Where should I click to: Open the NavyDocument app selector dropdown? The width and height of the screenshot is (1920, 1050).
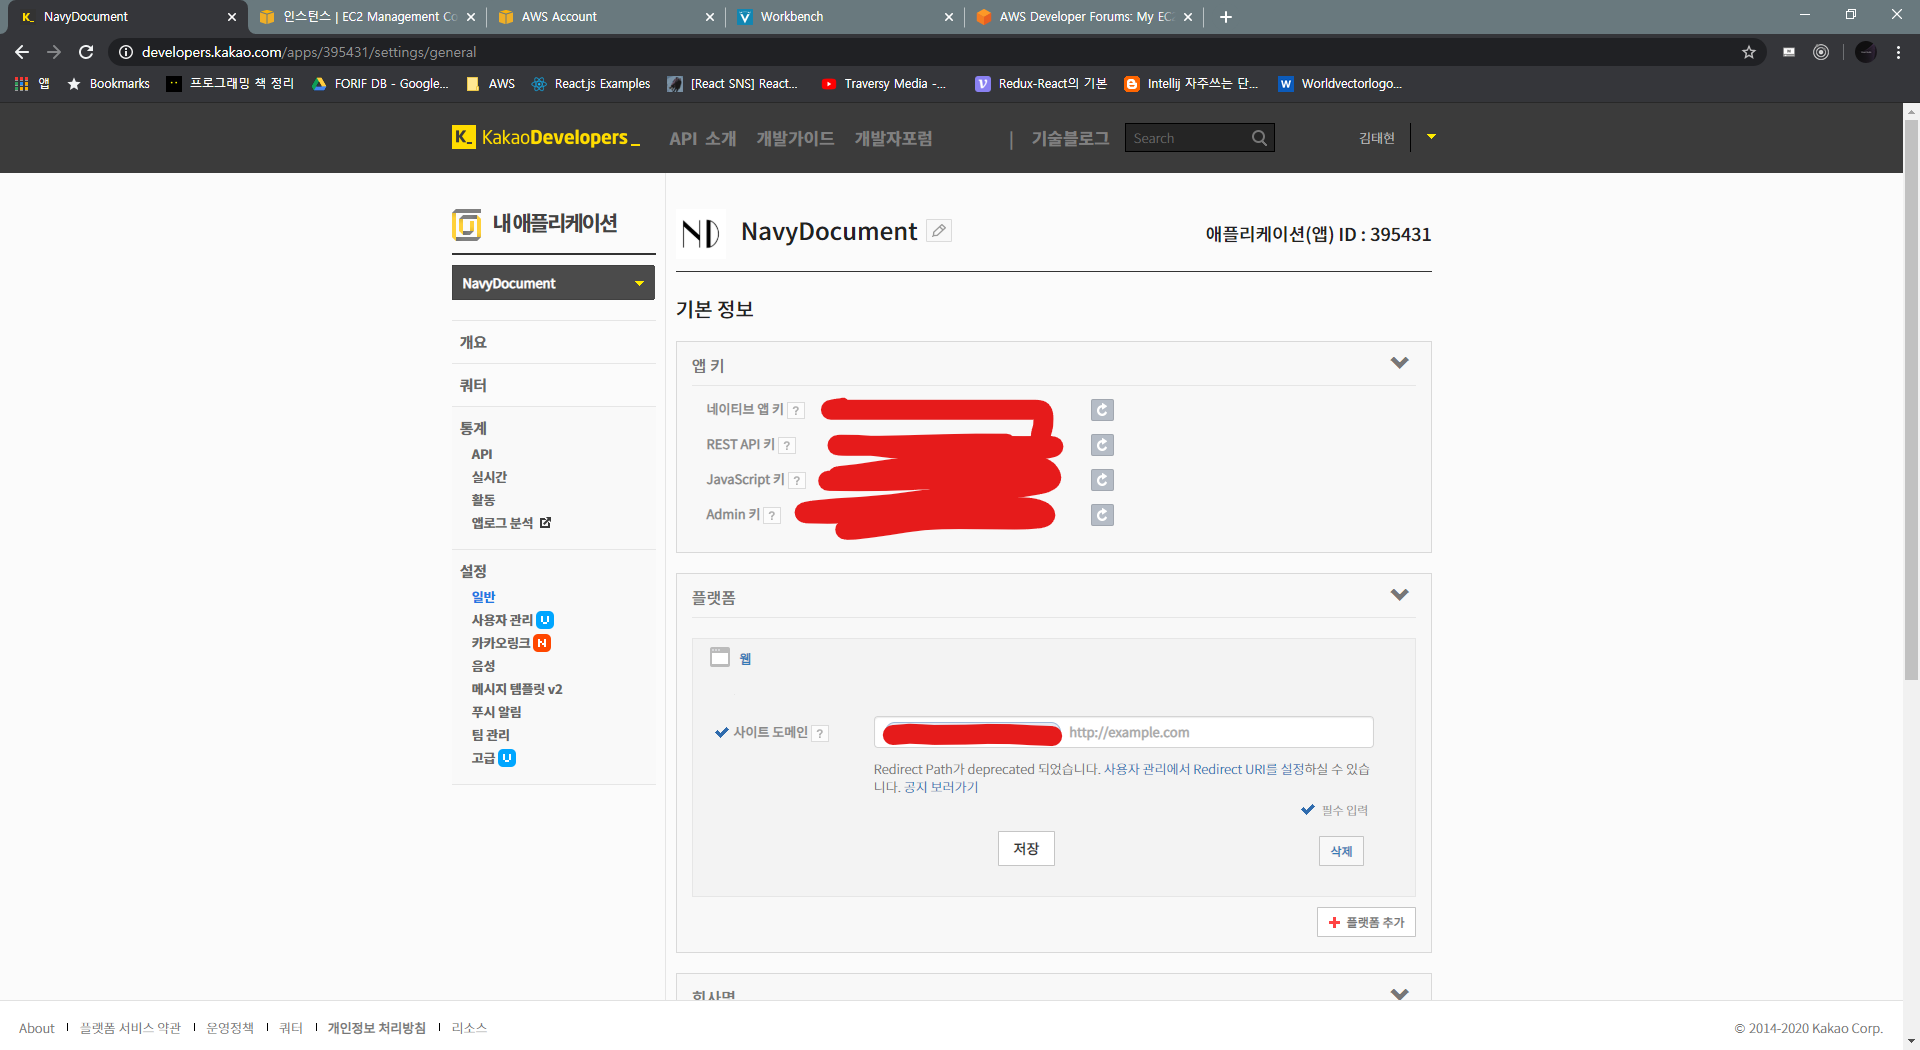pyautogui.click(x=553, y=283)
